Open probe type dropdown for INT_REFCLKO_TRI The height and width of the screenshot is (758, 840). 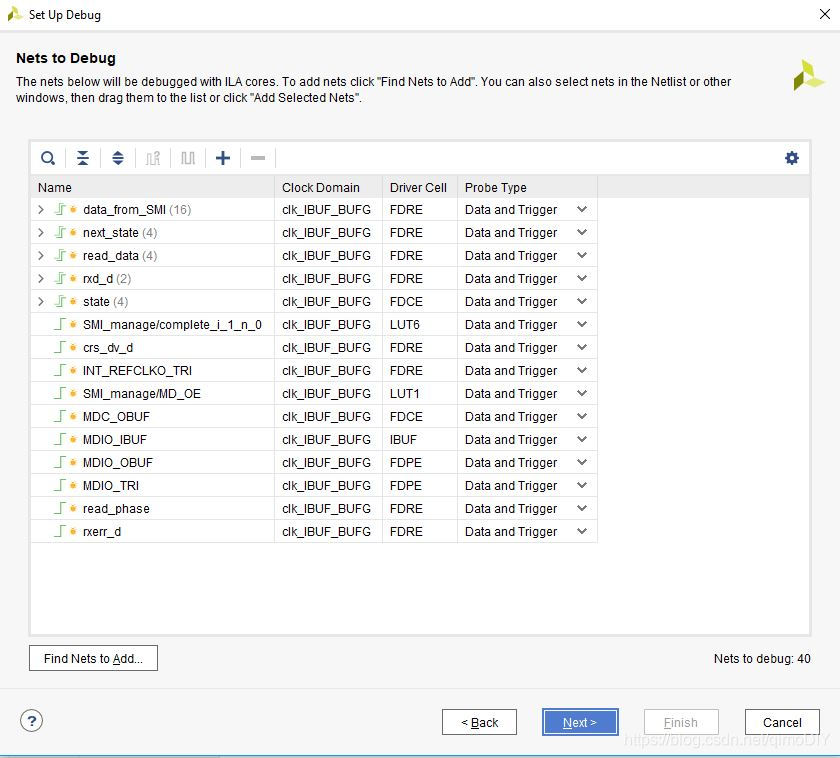click(582, 371)
